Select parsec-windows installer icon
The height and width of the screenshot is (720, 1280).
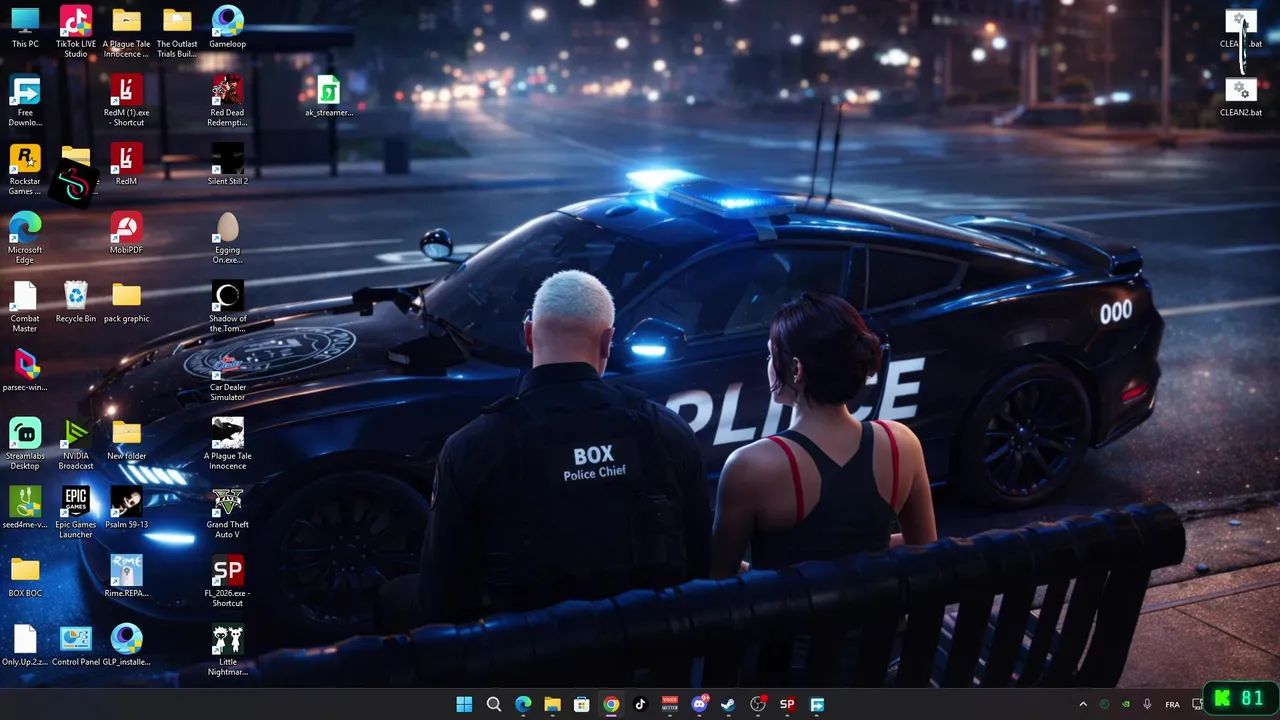25,371
